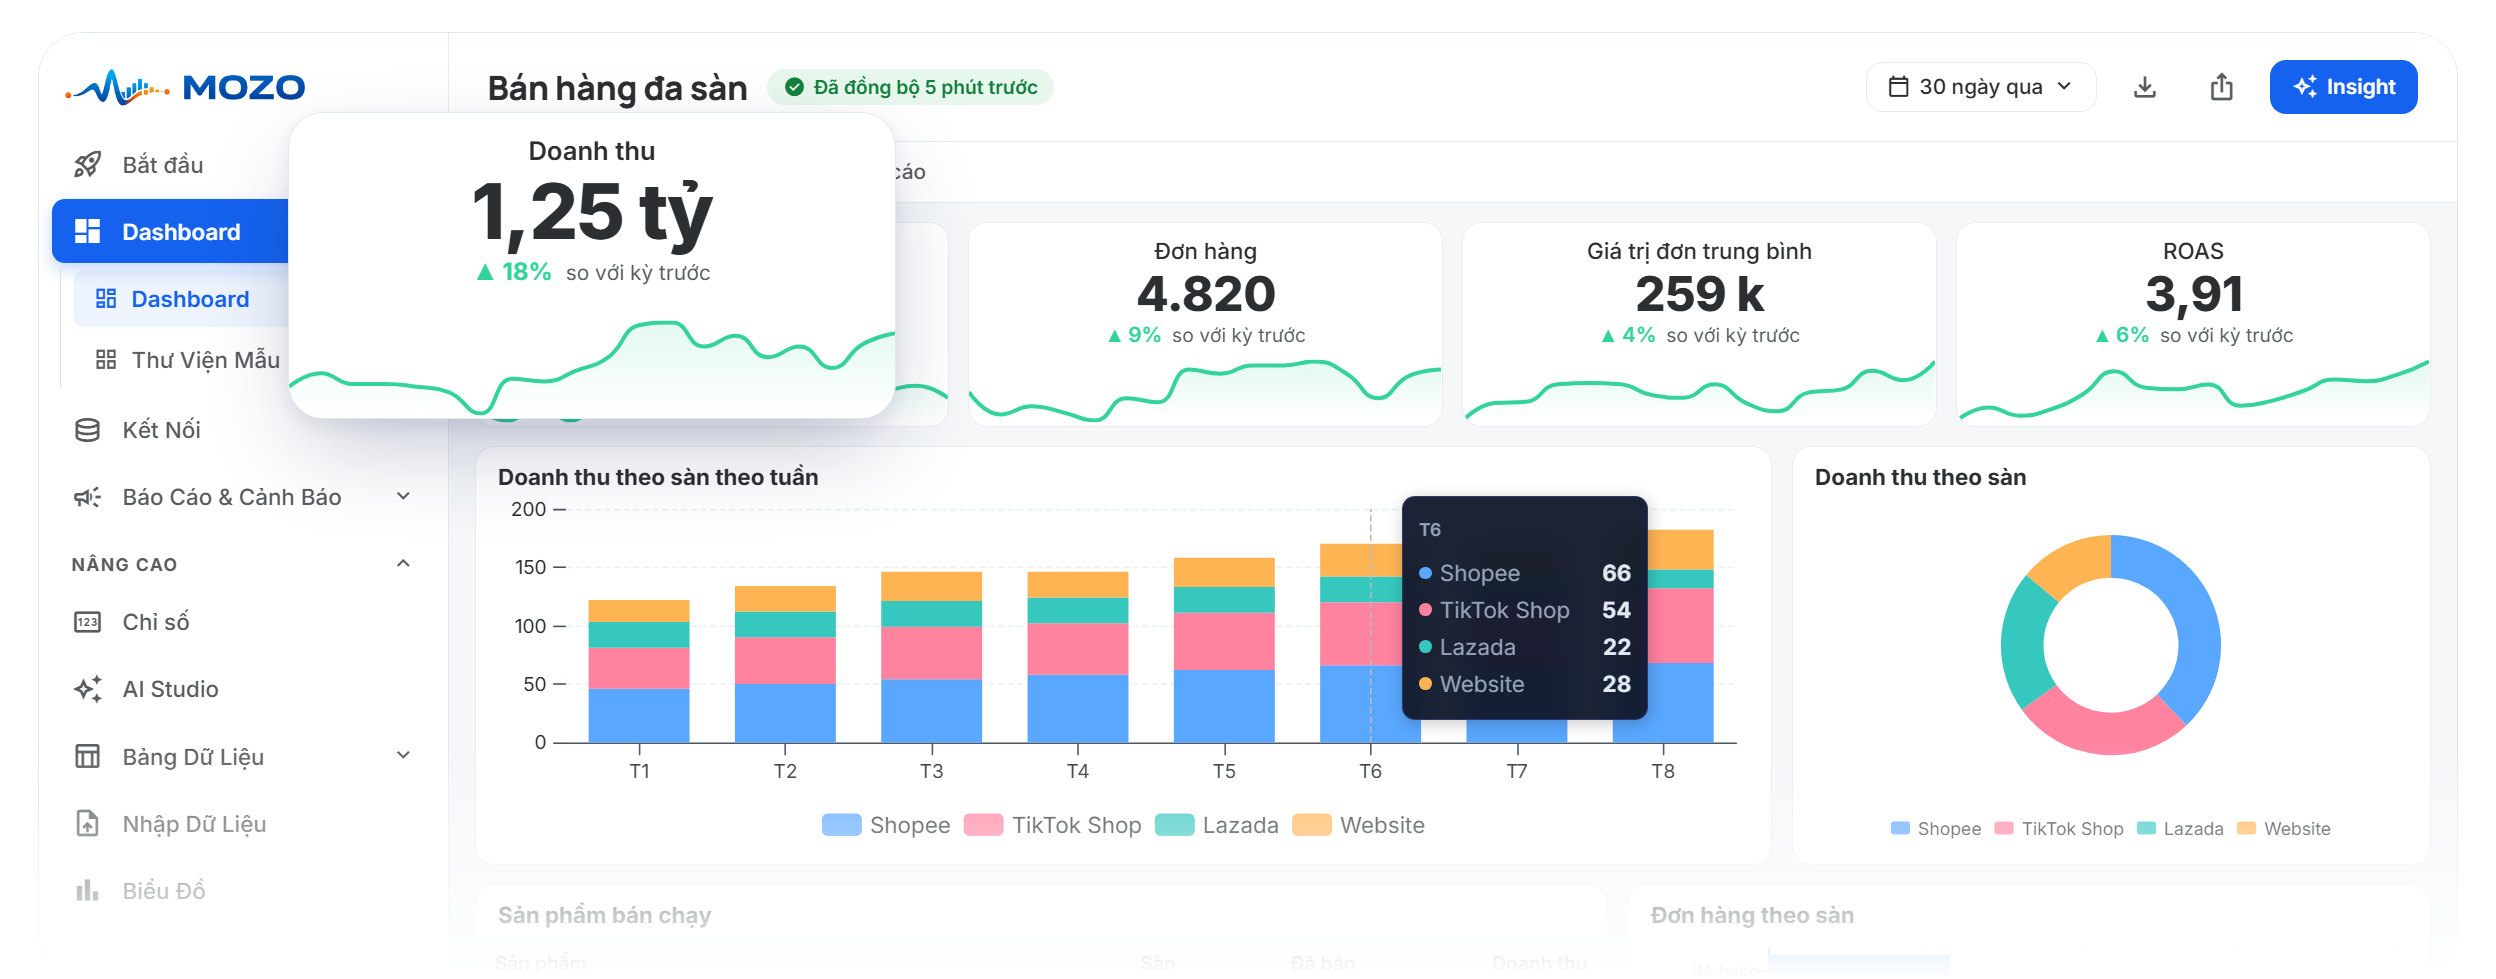2496x979 pixels.
Task: Click the MOZO logo
Action: click(x=186, y=88)
